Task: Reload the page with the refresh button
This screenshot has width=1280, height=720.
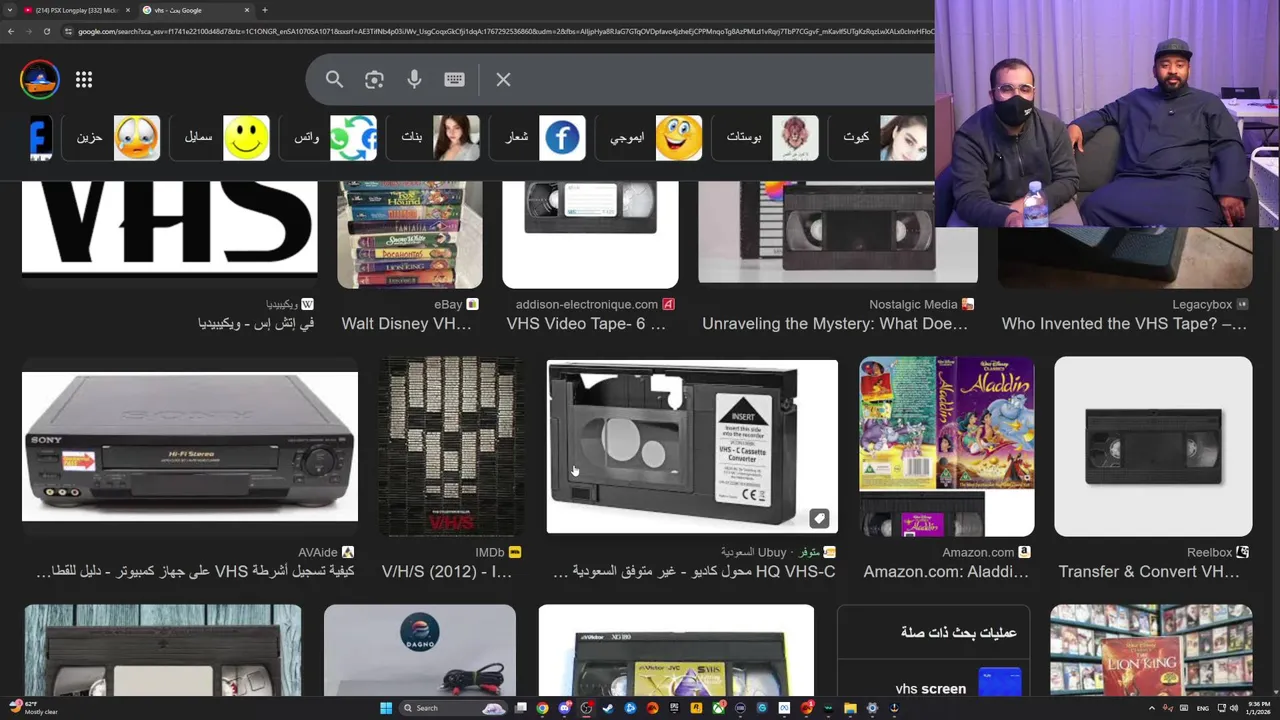Action: pos(46,31)
